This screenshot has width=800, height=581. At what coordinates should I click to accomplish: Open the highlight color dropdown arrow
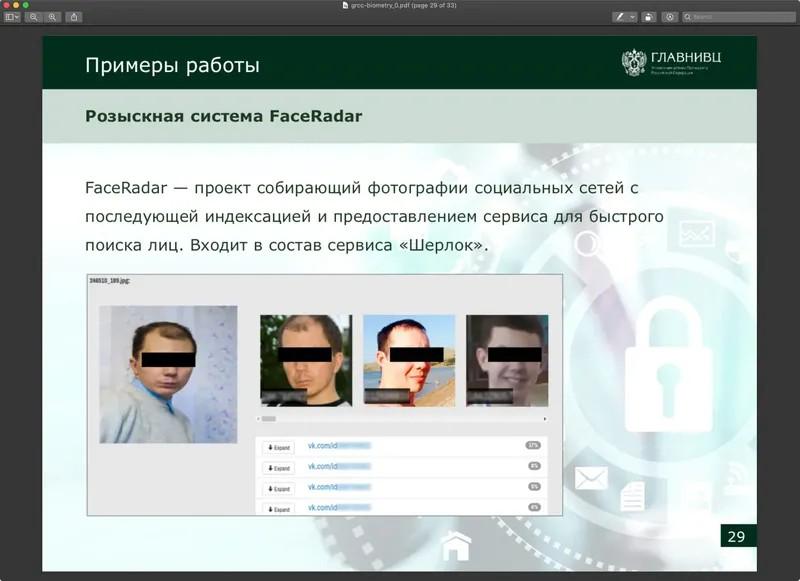633,17
